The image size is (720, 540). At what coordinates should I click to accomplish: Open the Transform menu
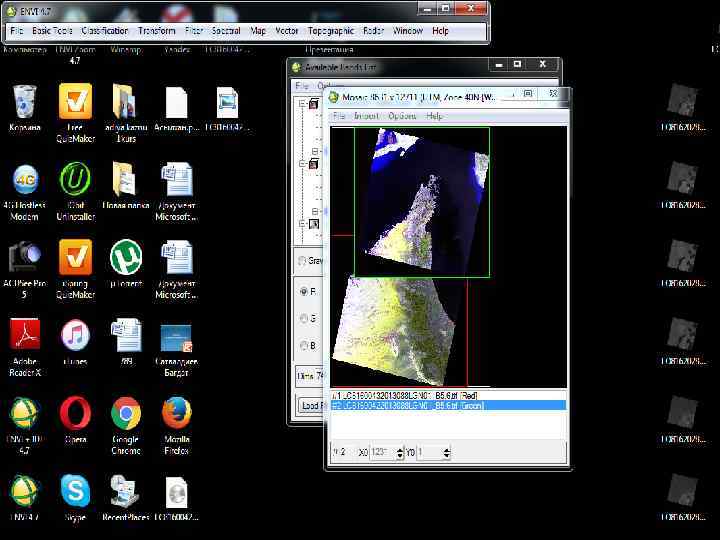tap(157, 31)
